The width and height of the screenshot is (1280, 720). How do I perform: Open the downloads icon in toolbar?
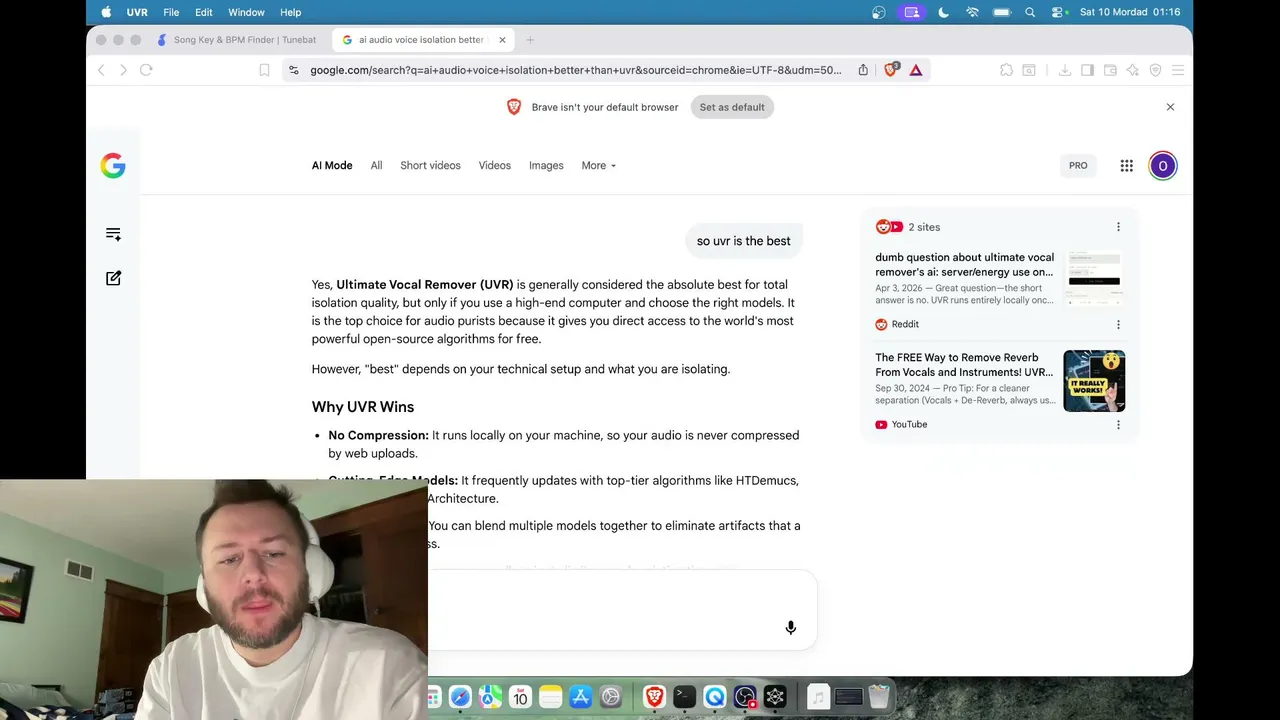(x=1065, y=70)
